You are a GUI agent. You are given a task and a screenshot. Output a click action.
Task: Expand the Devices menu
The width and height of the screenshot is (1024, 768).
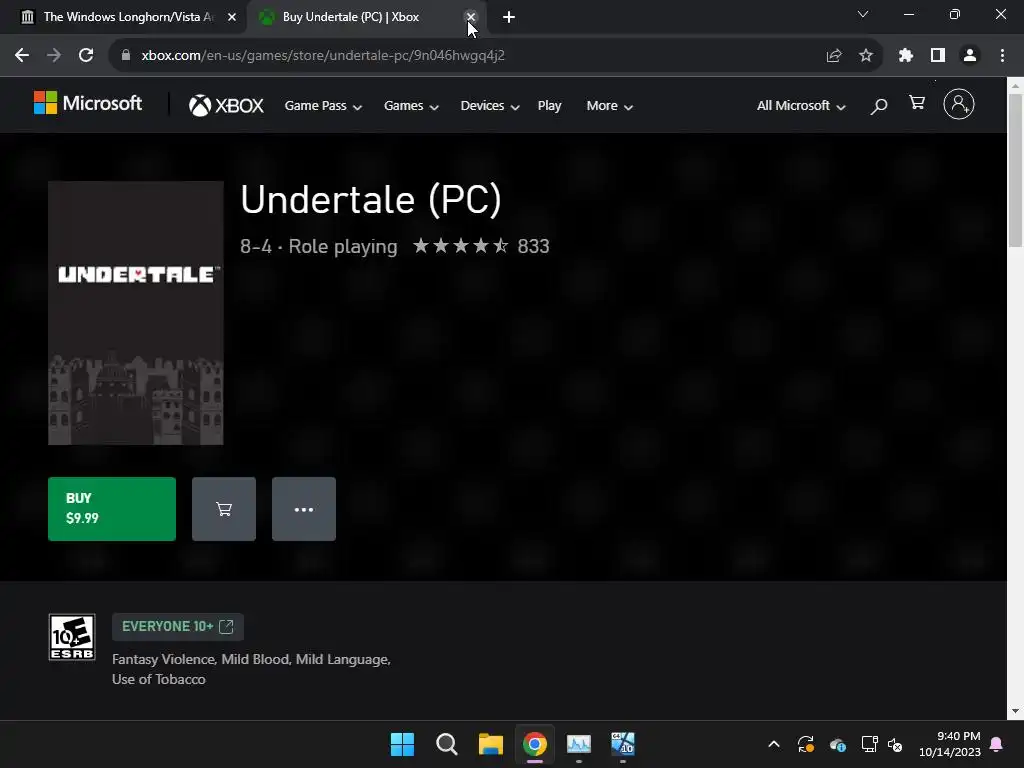490,106
